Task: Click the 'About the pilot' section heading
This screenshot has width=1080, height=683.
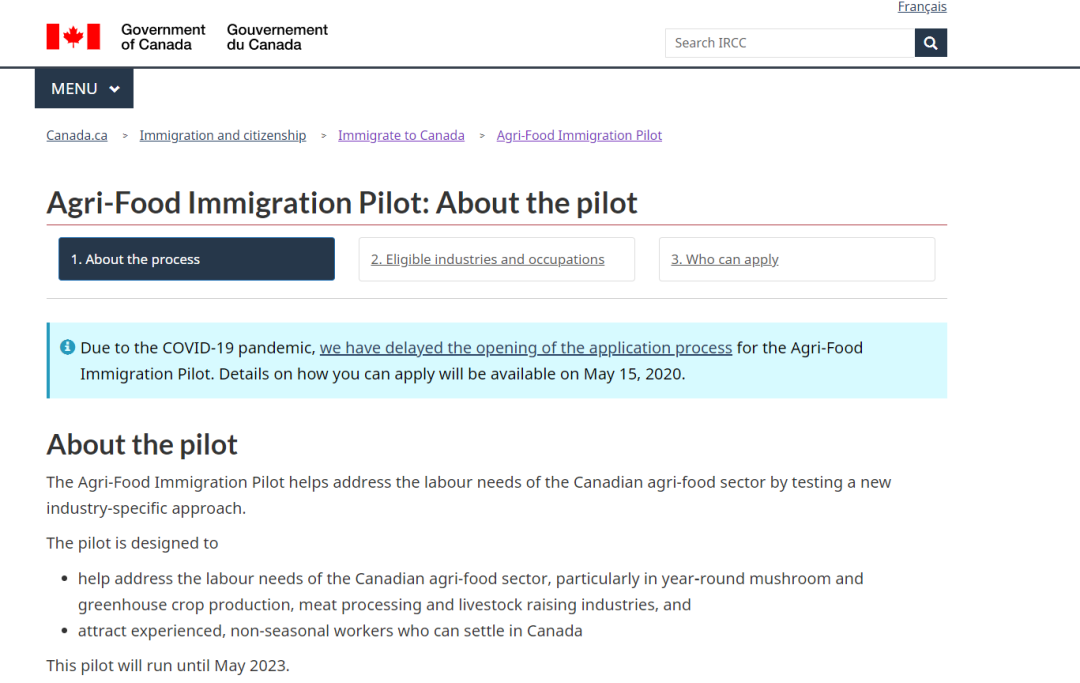Action: [142, 445]
